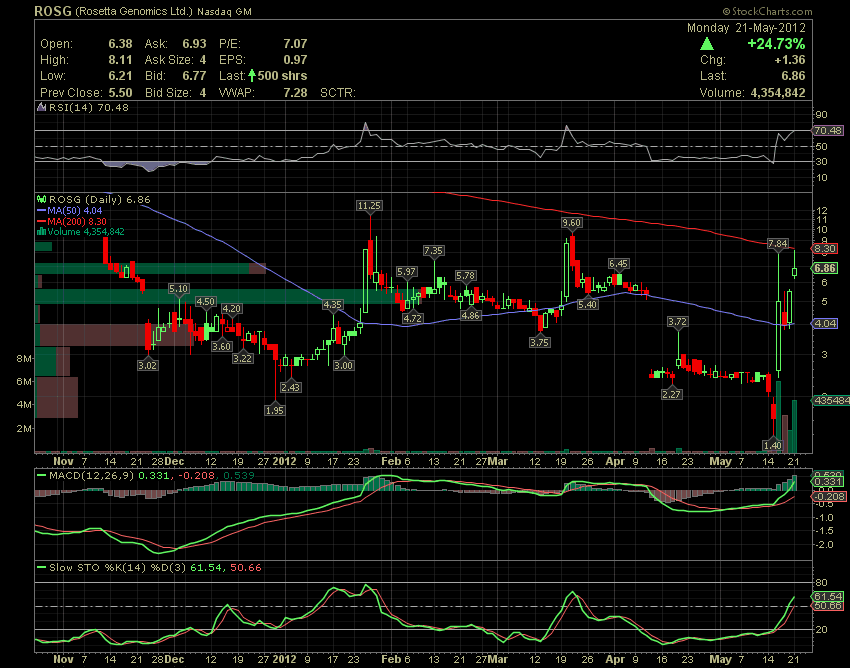Click the Slow STO %K(14) %D(3) label

118,568
